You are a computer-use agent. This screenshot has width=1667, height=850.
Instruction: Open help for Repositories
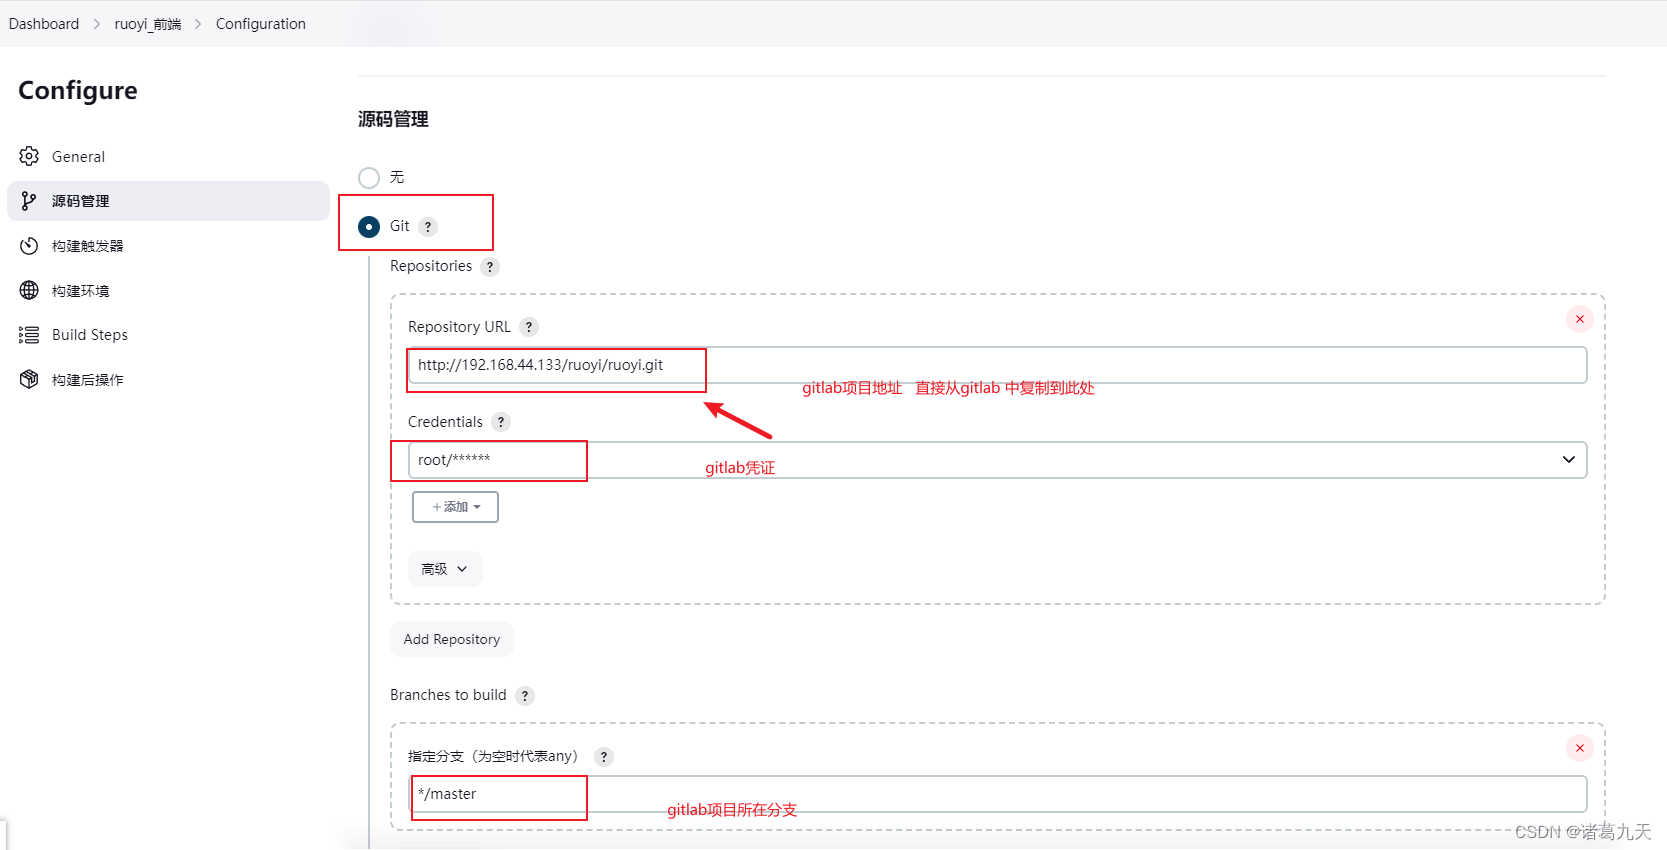click(x=490, y=267)
